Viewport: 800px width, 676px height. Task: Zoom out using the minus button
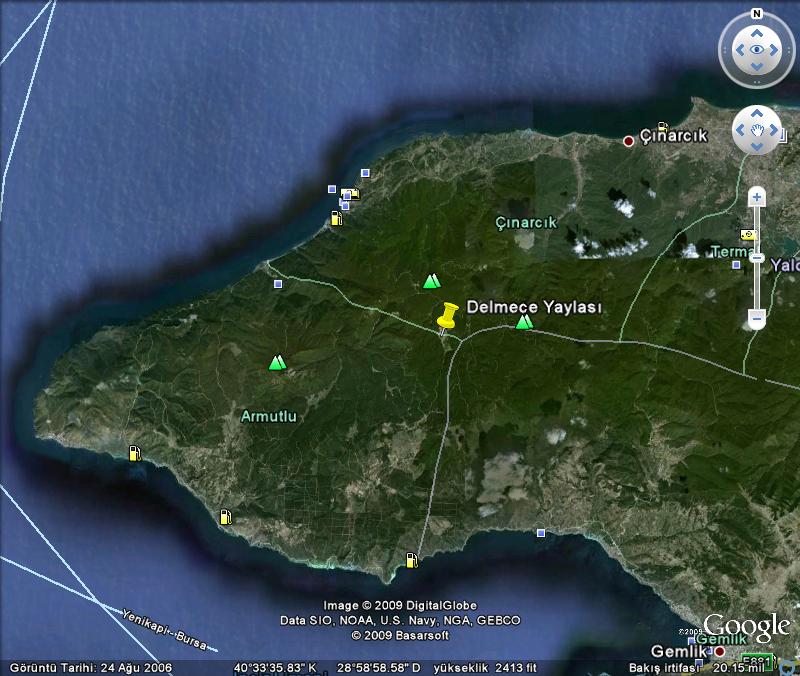click(757, 319)
